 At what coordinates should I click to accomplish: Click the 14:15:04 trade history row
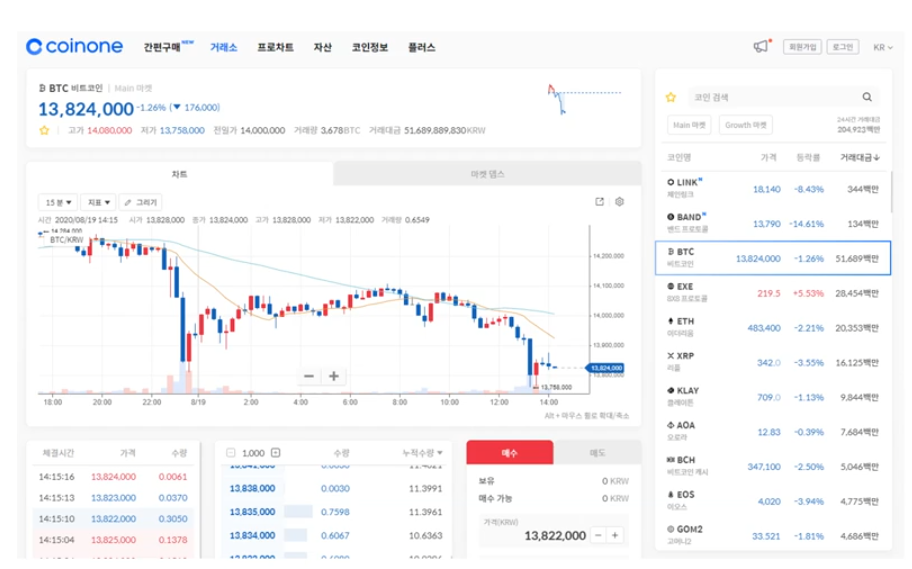113,539
